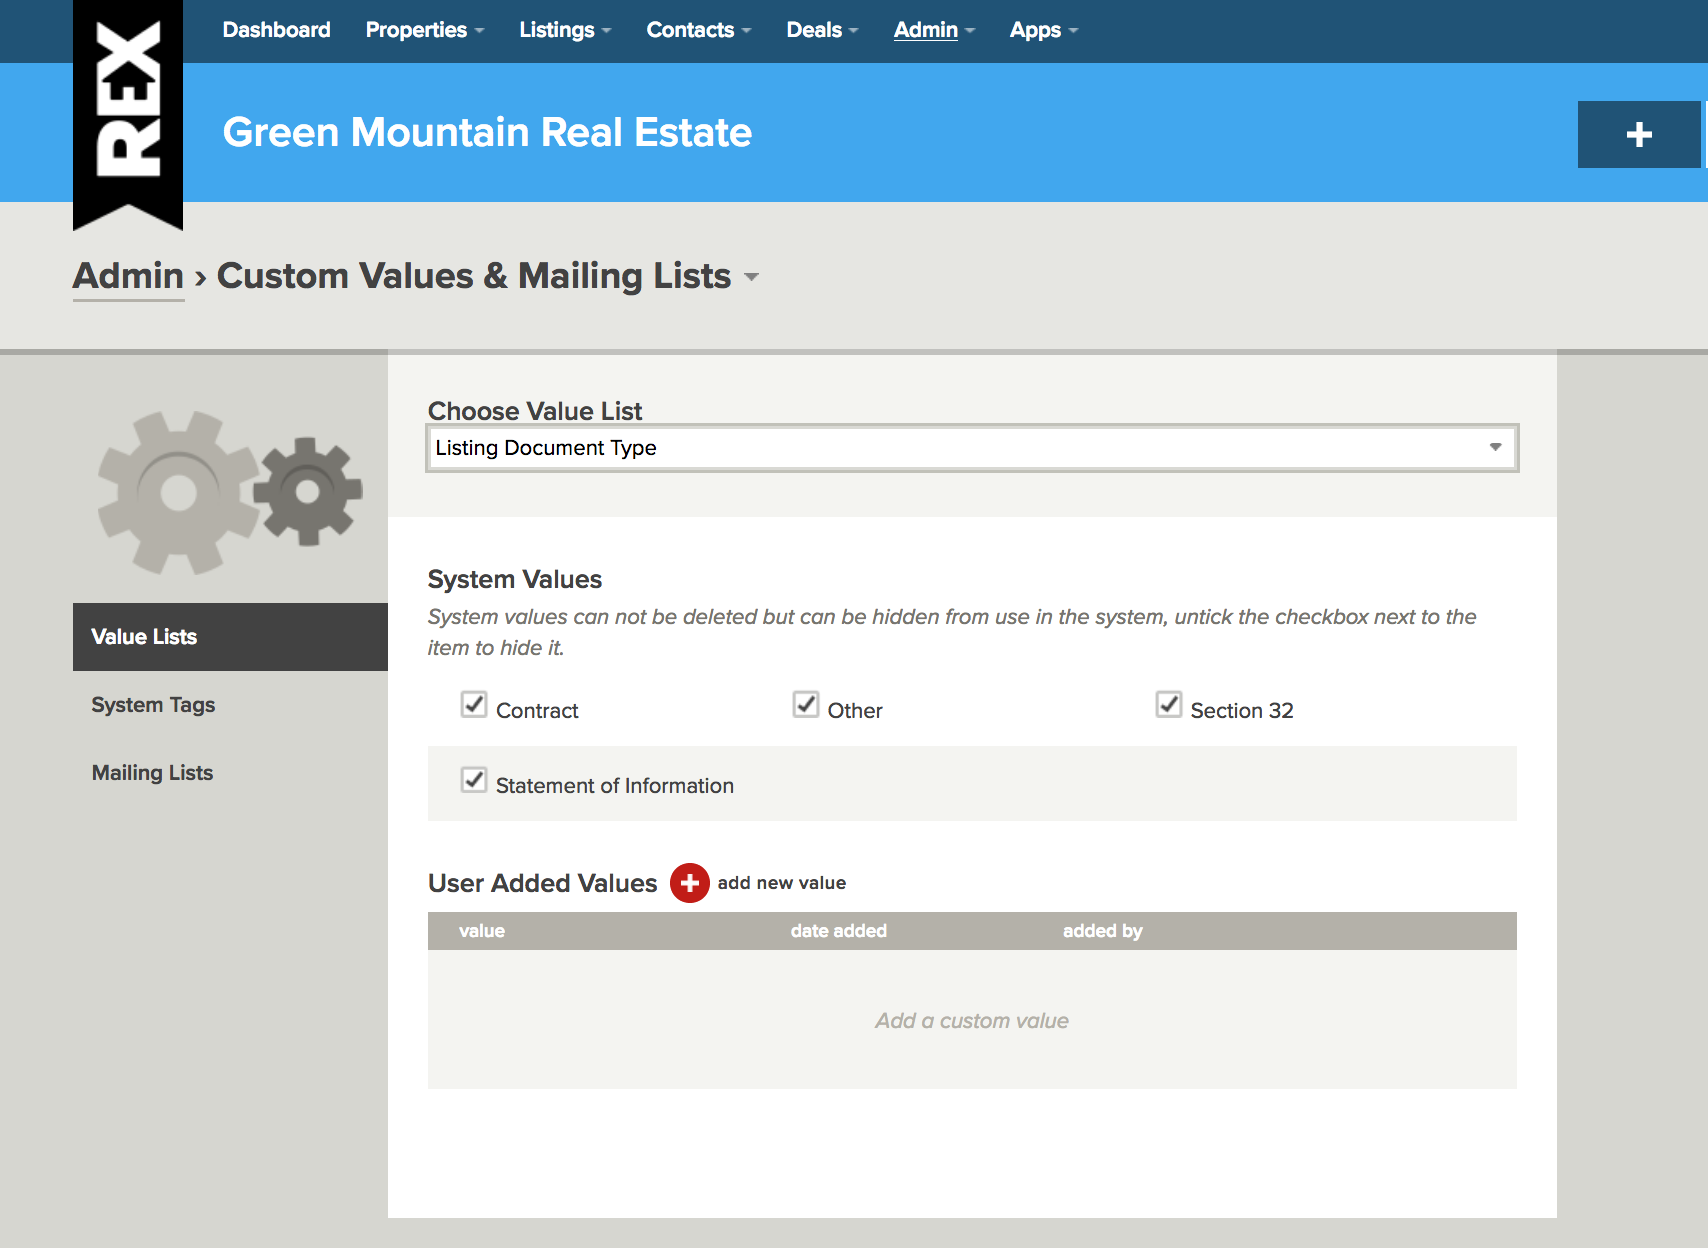Click the date added column header

[839, 931]
